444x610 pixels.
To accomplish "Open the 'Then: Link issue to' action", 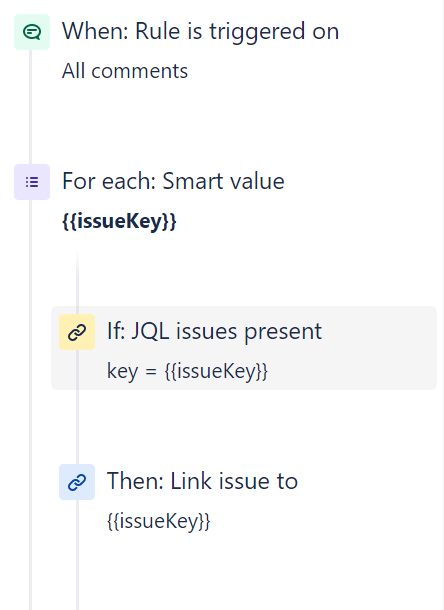I will coord(202,481).
